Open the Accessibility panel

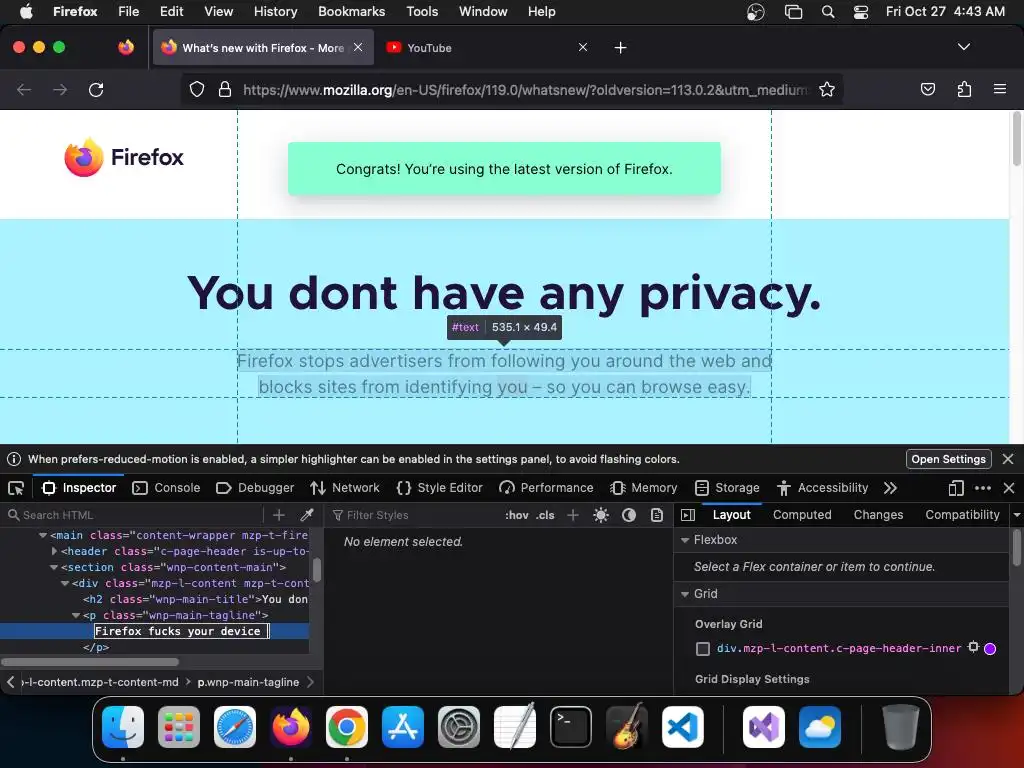click(x=823, y=488)
